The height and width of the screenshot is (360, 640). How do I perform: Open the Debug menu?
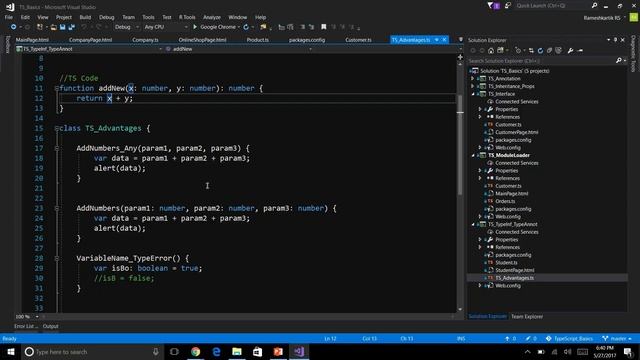tap(107, 17)
